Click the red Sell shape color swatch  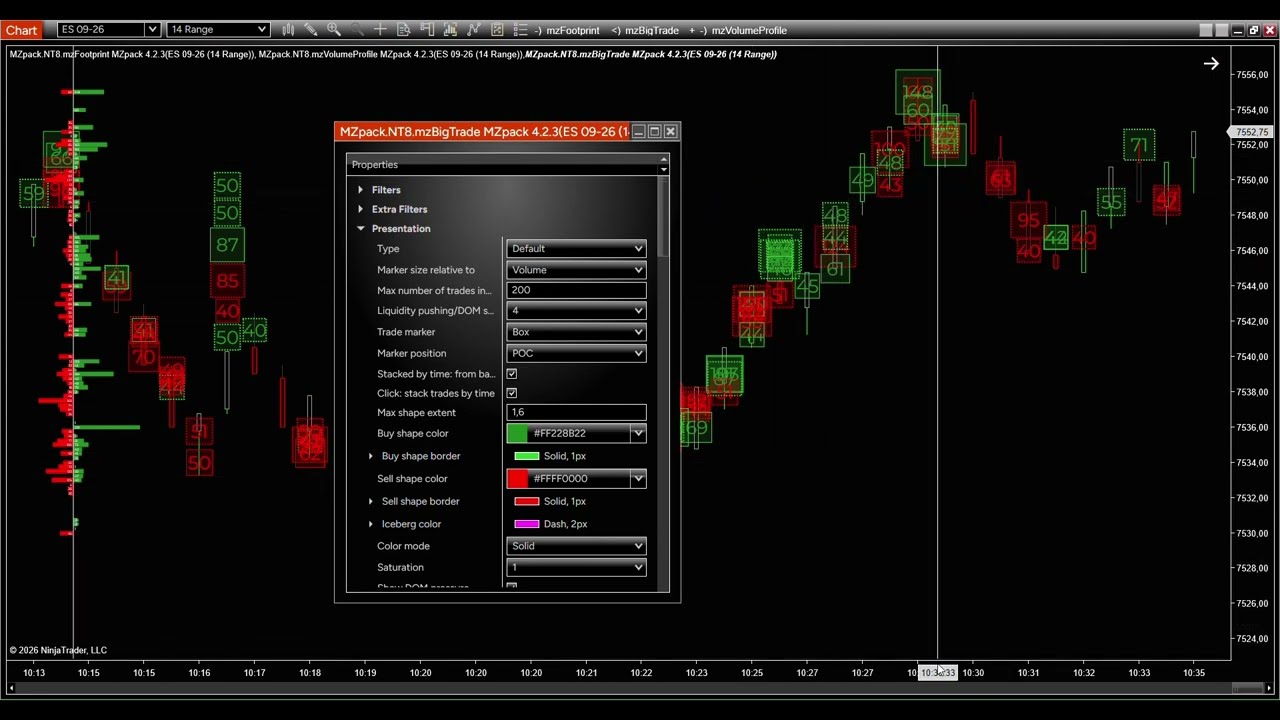tap(517, 479)
